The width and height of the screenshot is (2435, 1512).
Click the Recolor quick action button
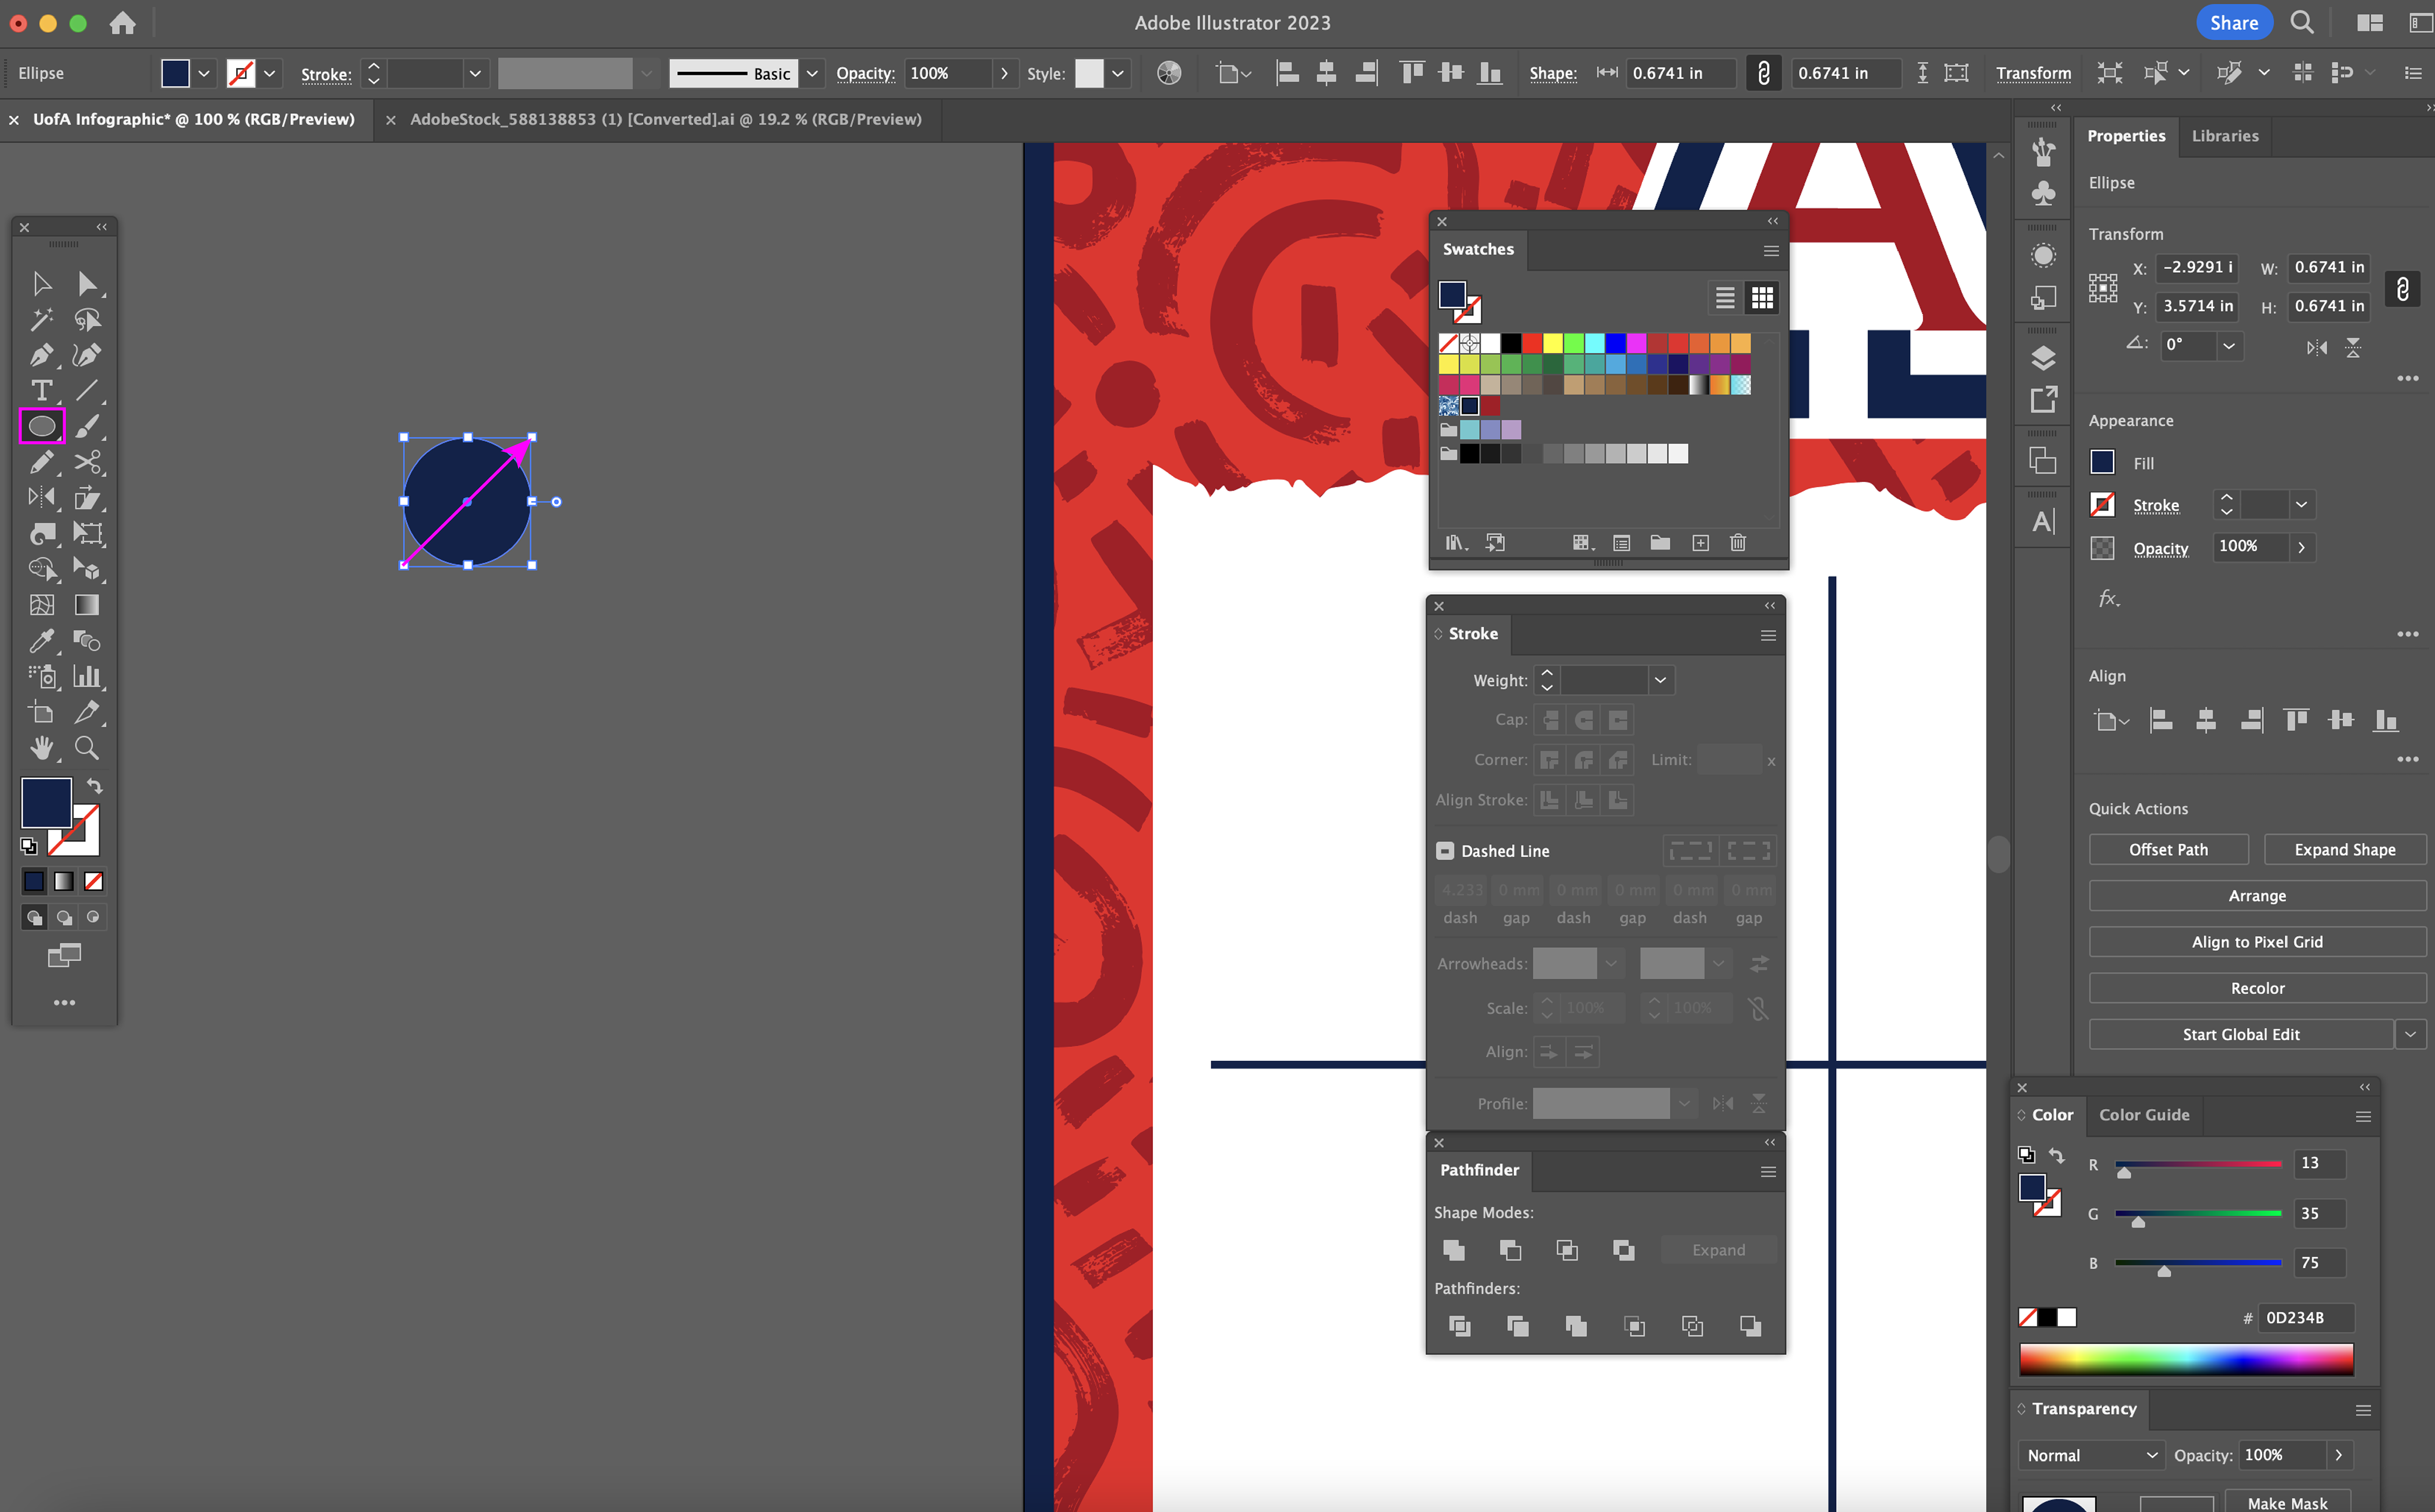[x=2257, y=988]
